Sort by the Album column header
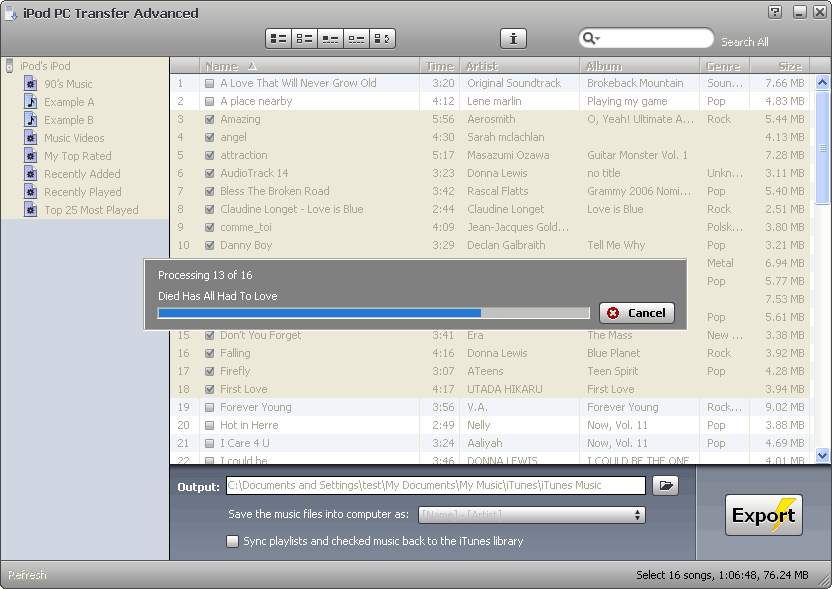 click(639, 66)
